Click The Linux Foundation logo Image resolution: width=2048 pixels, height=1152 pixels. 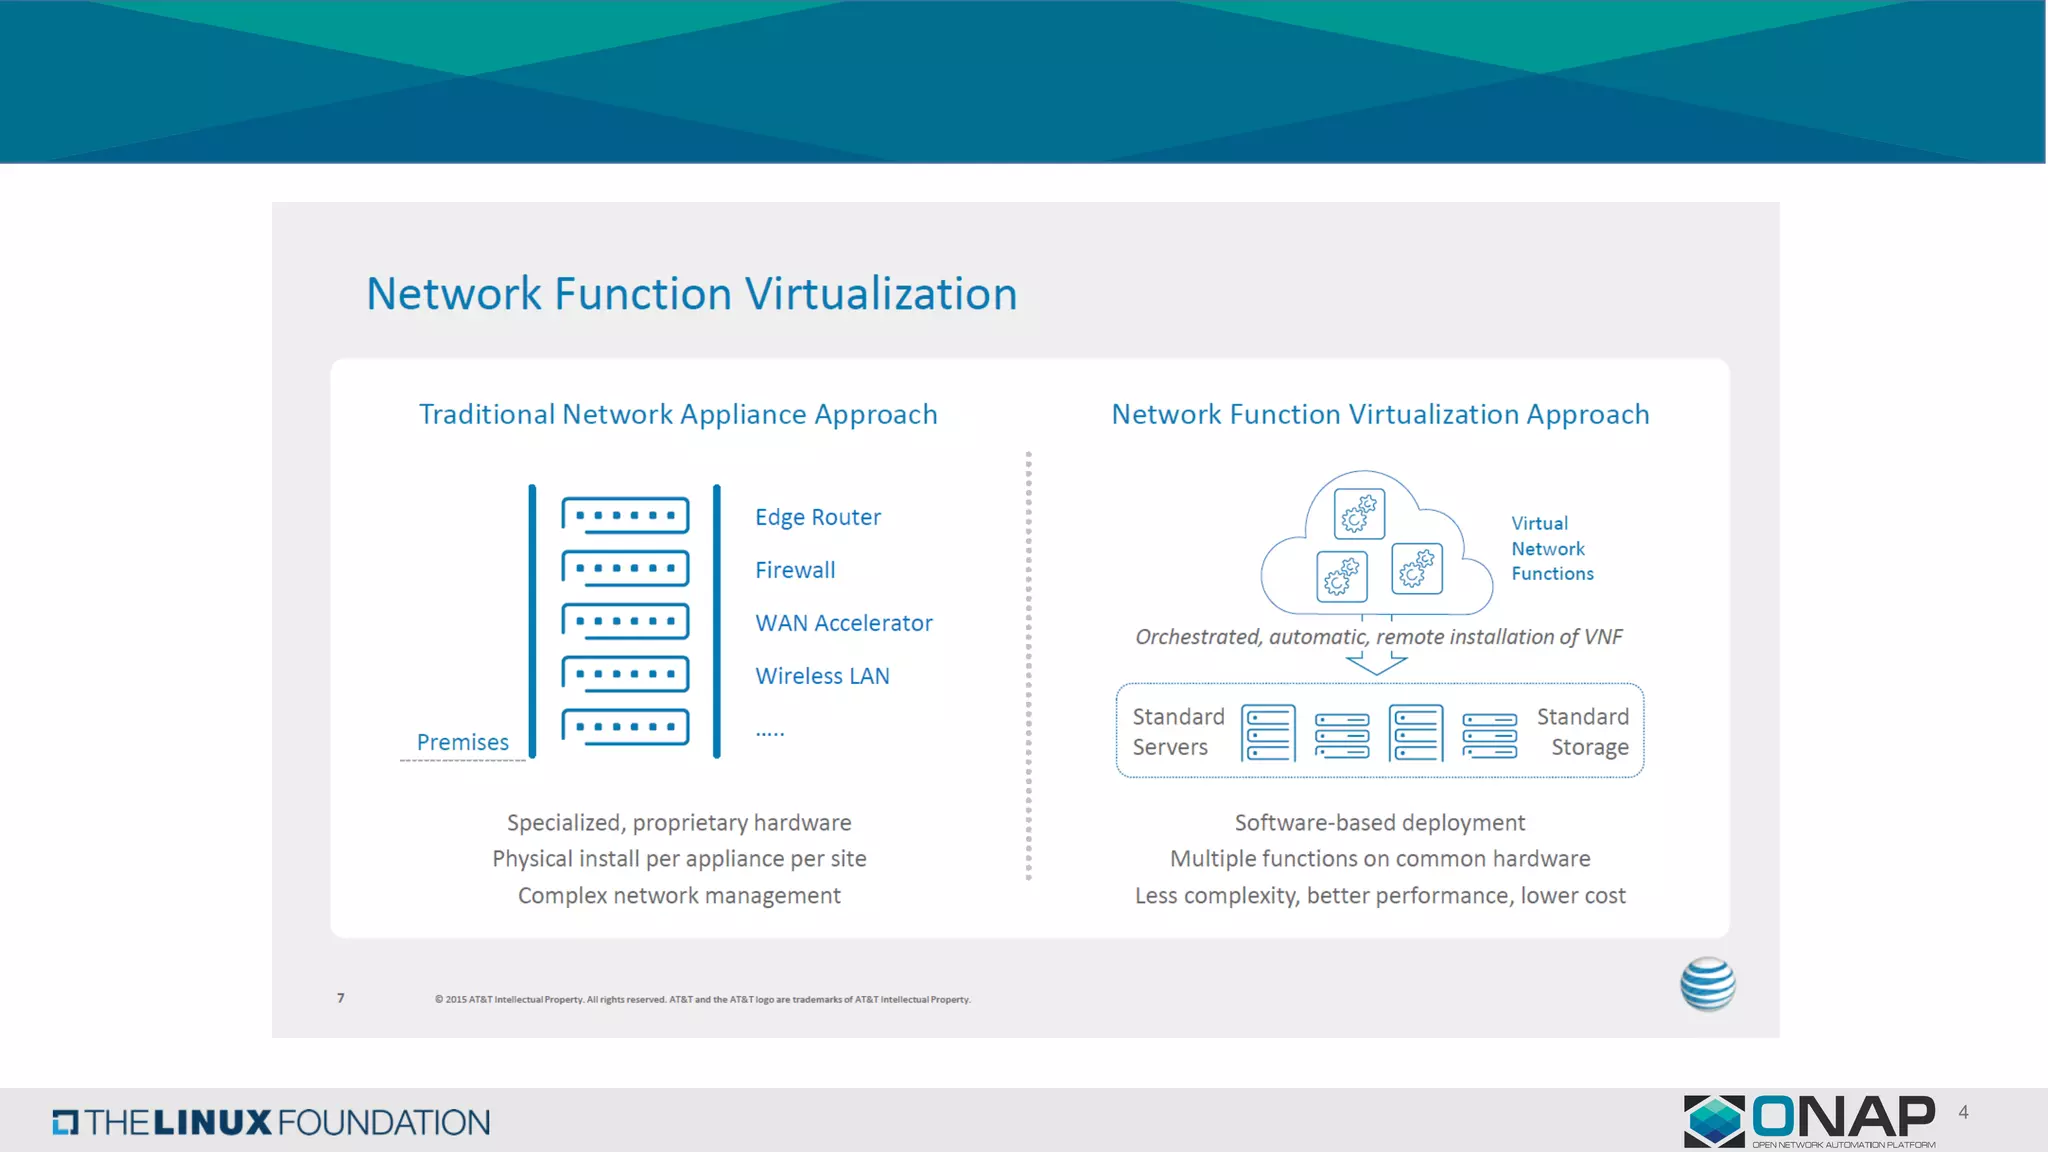(x=271, y=1122)
